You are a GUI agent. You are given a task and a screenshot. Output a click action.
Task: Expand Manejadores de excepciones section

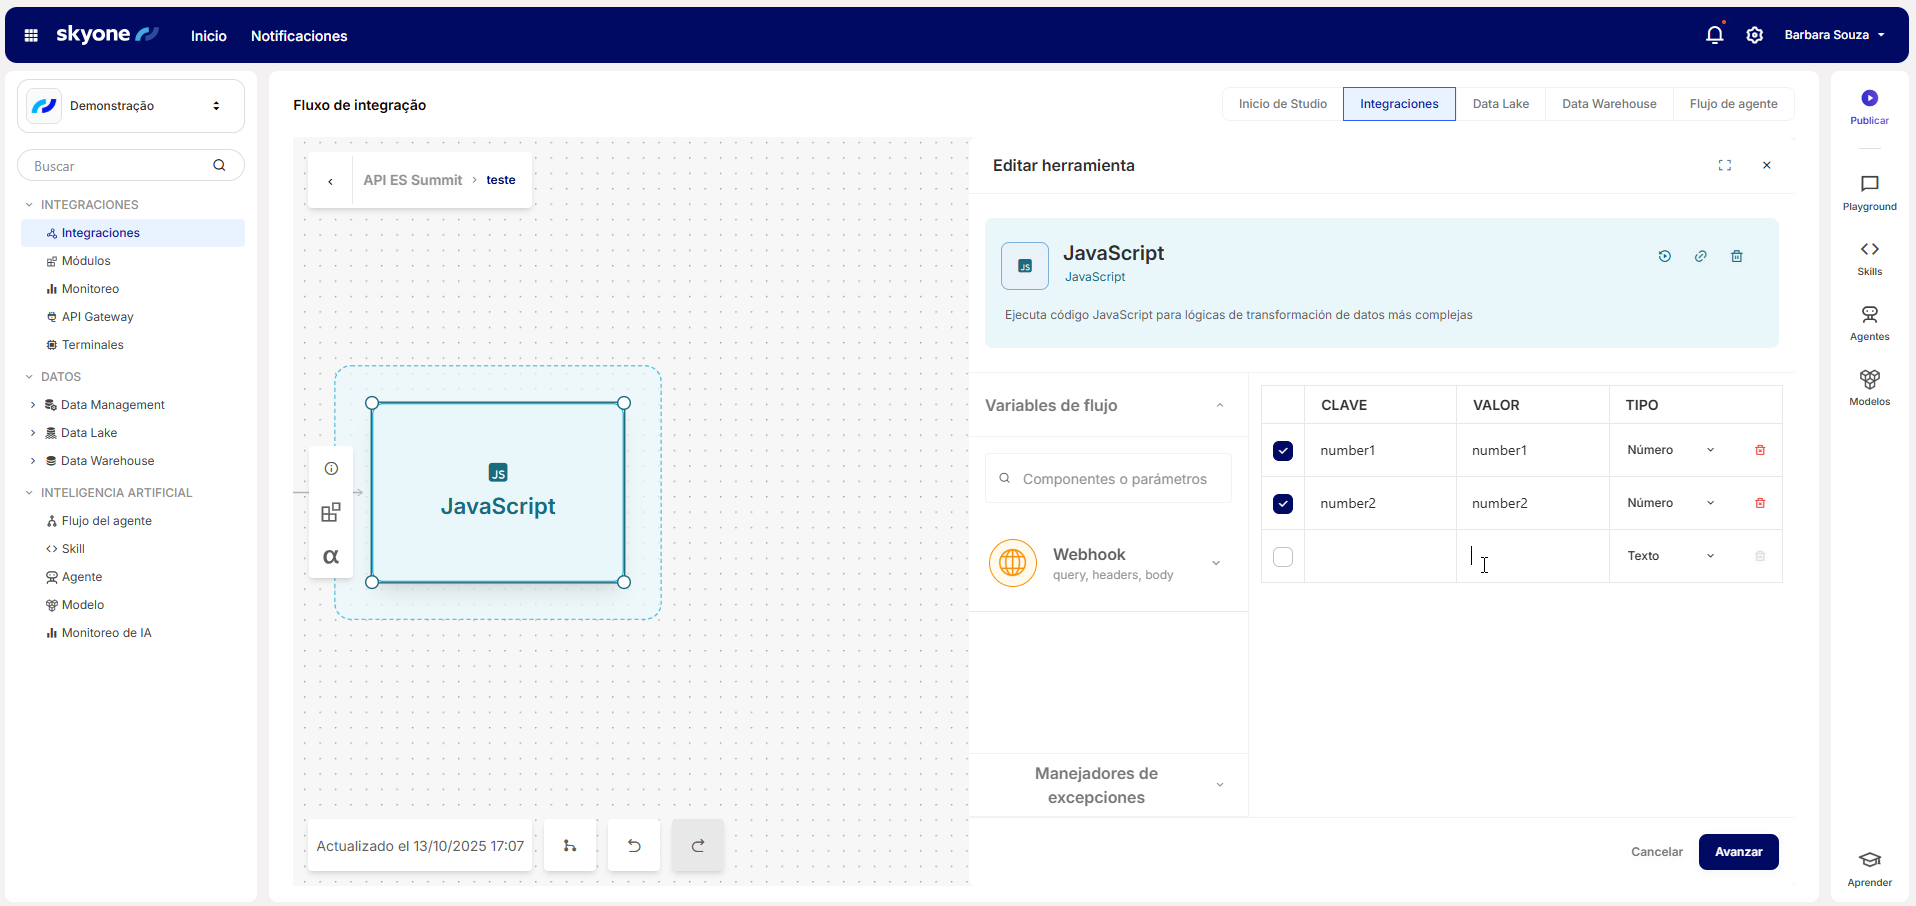coord(1219,785)
